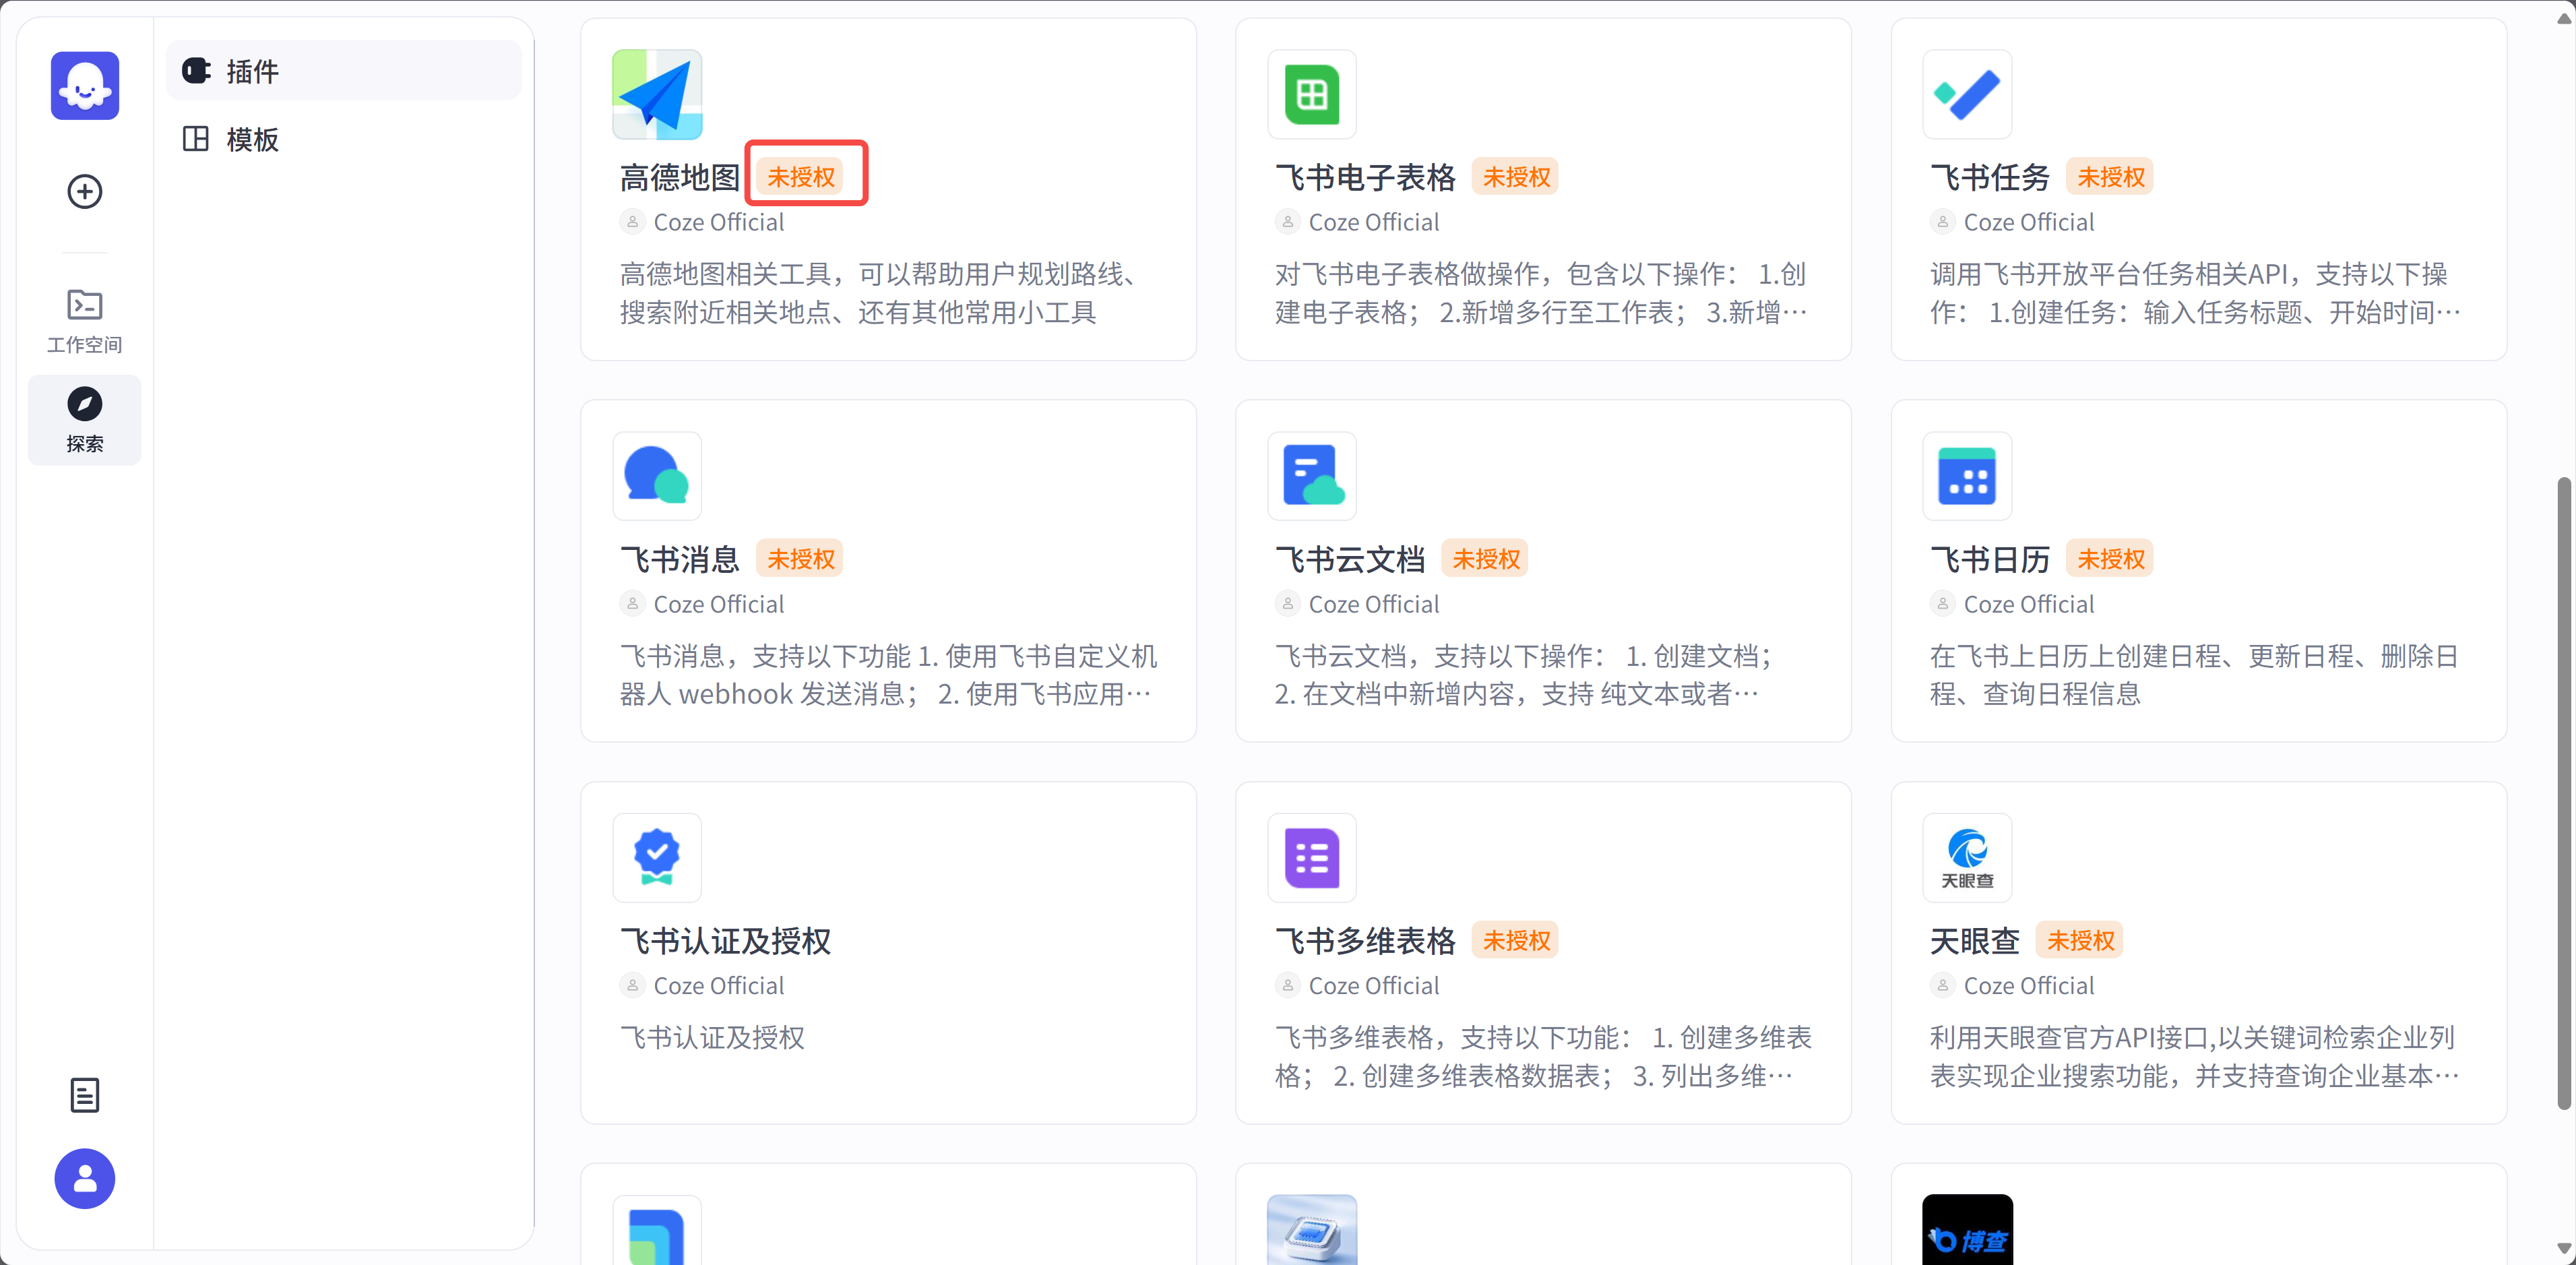This screenshot has height=1265, width=2576.
Task: Click the 高德地图 paper plane icon
Action: tap(657, 95)
